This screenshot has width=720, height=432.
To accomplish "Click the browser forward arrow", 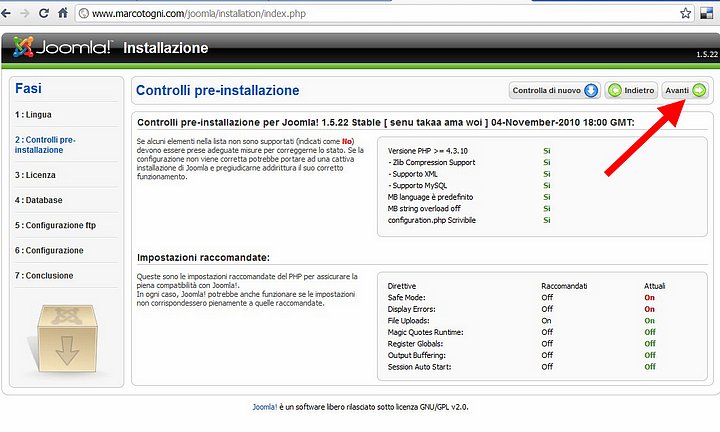I will point(25,13).
